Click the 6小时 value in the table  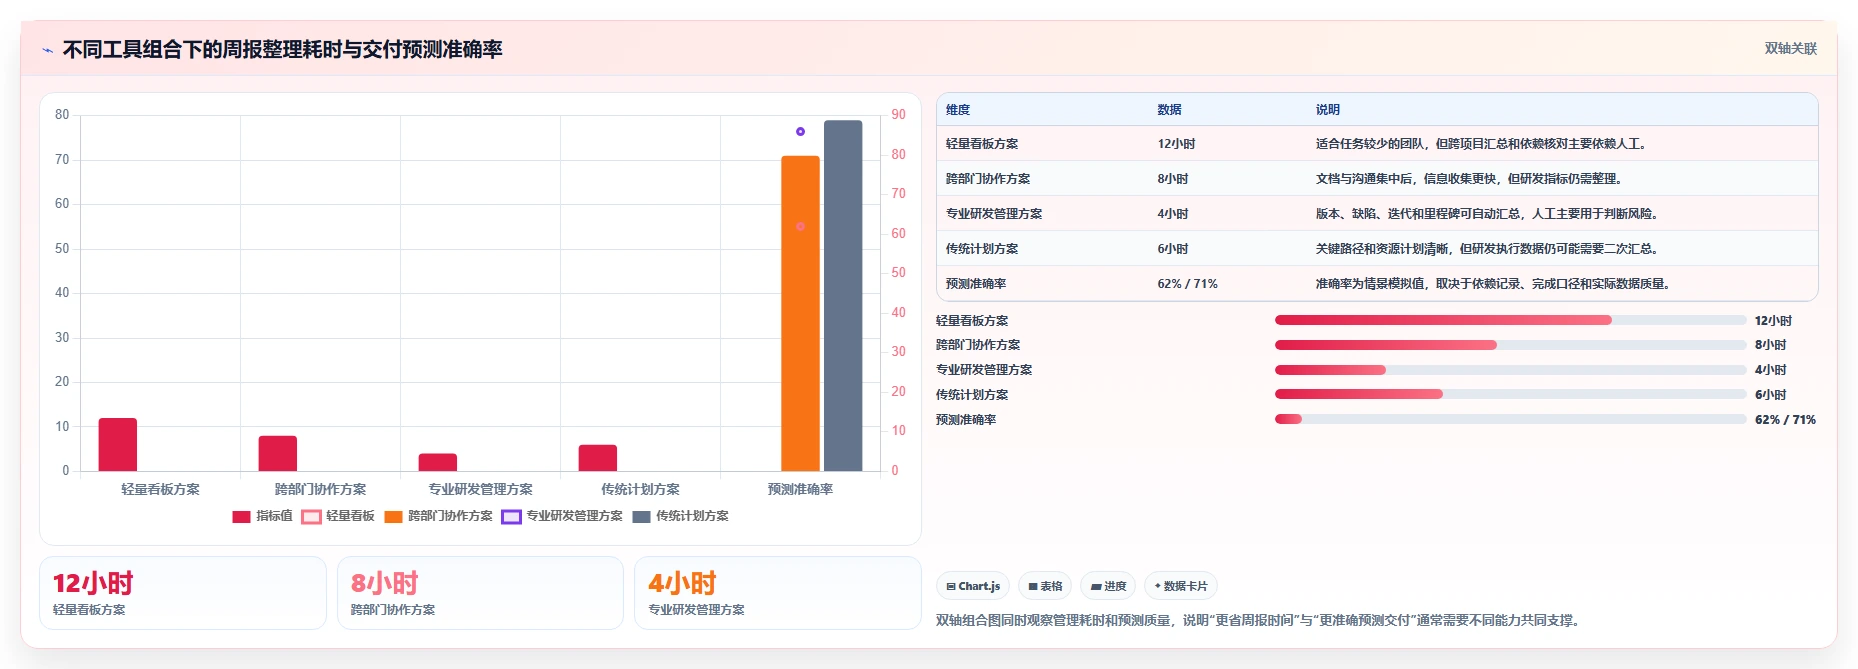coord(1173,249)
